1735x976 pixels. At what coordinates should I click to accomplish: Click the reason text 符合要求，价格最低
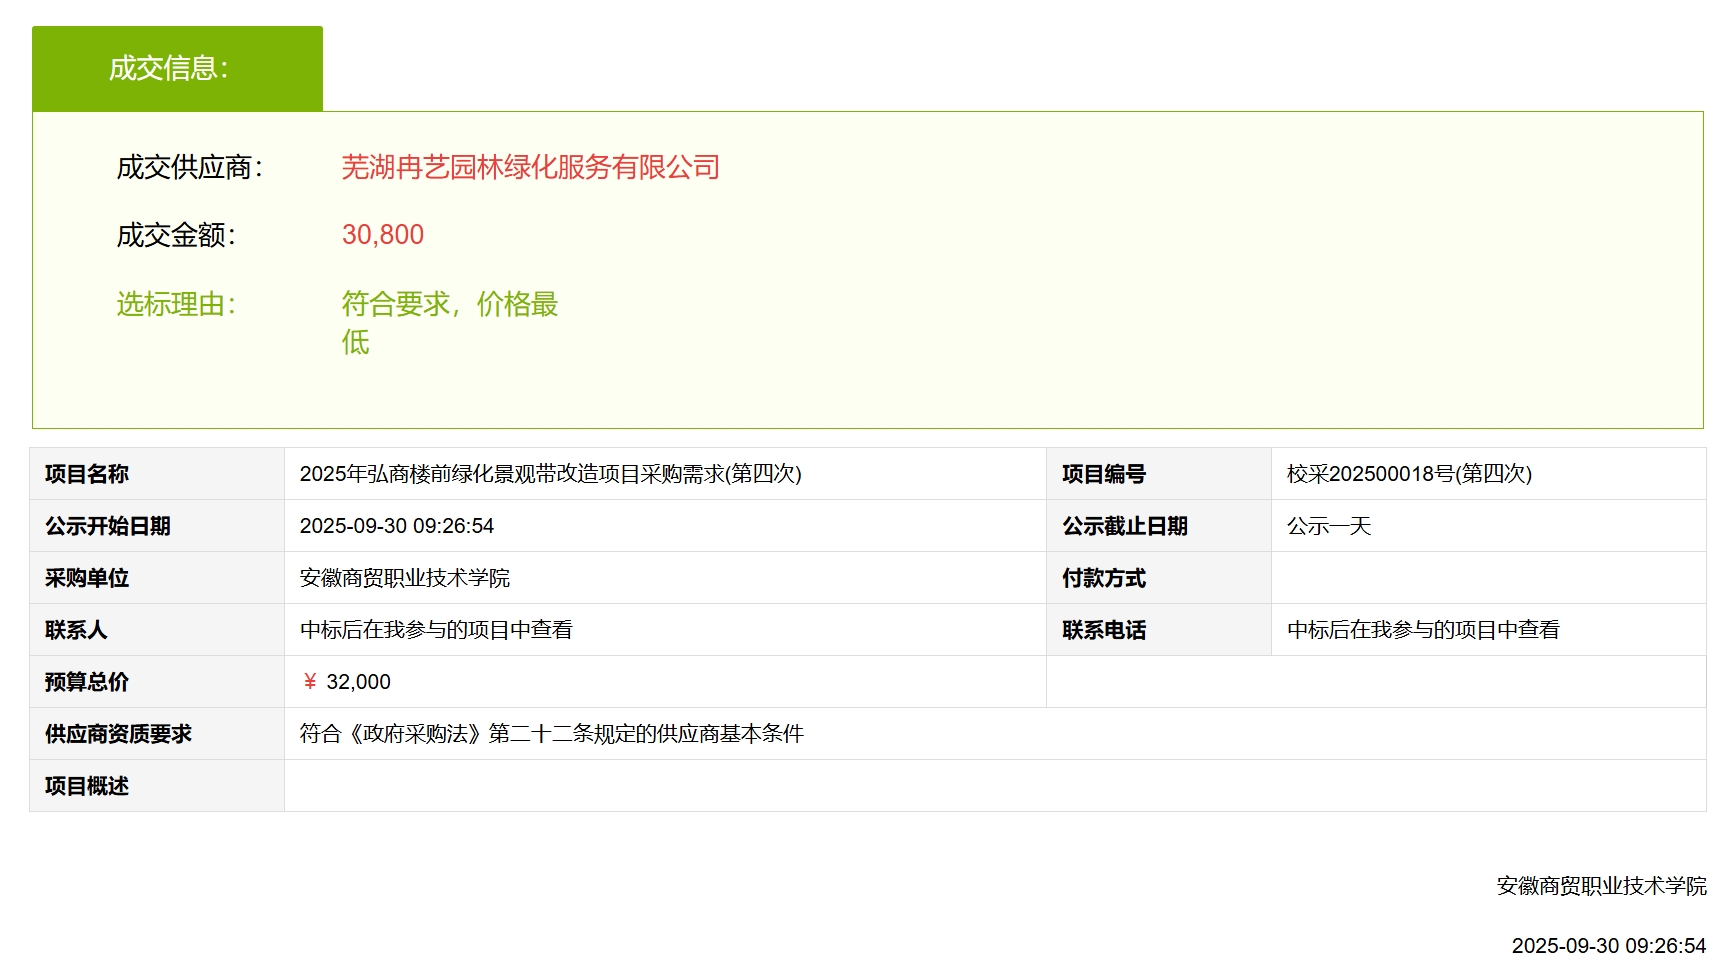(x=449, y=305)
